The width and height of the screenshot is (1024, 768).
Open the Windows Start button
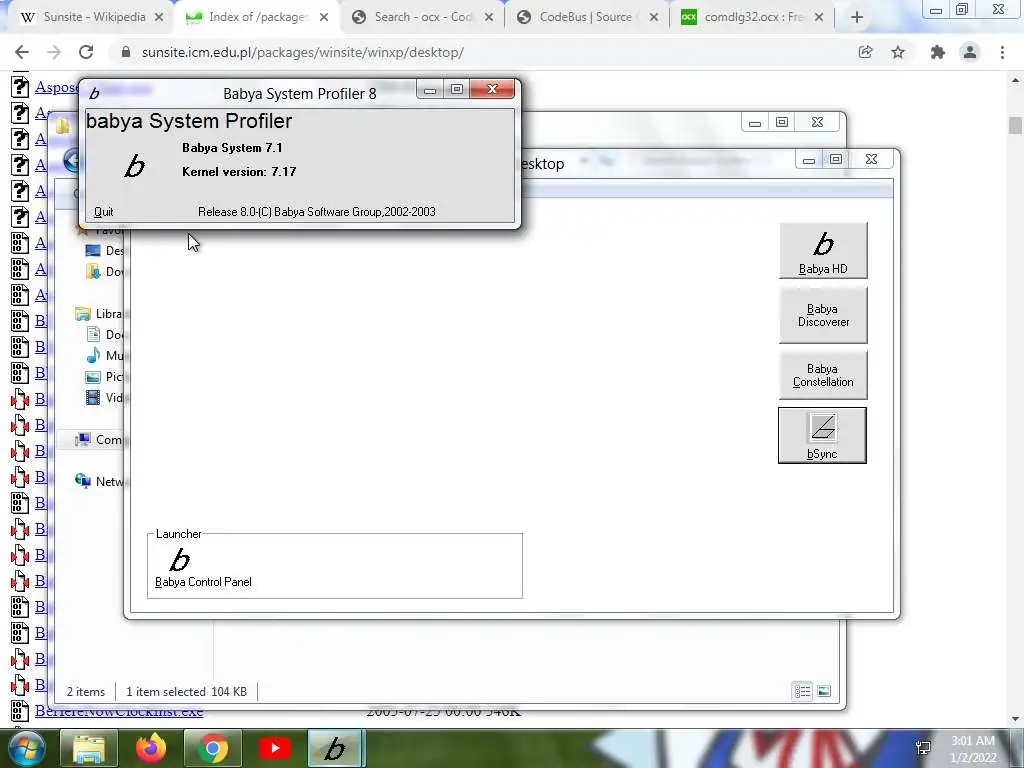(x=27, y=748)
